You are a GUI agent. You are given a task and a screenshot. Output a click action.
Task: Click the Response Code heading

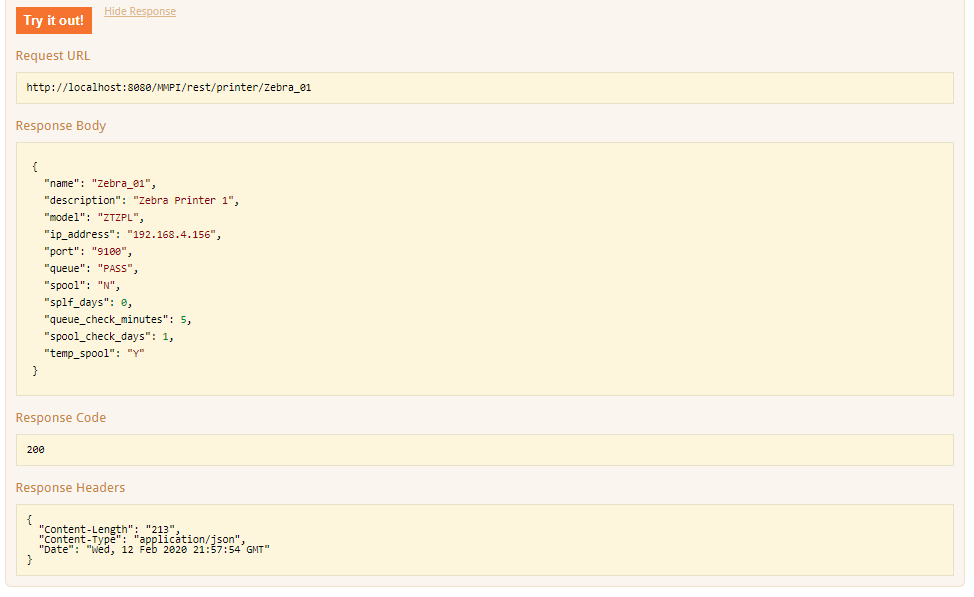[61, 417]
